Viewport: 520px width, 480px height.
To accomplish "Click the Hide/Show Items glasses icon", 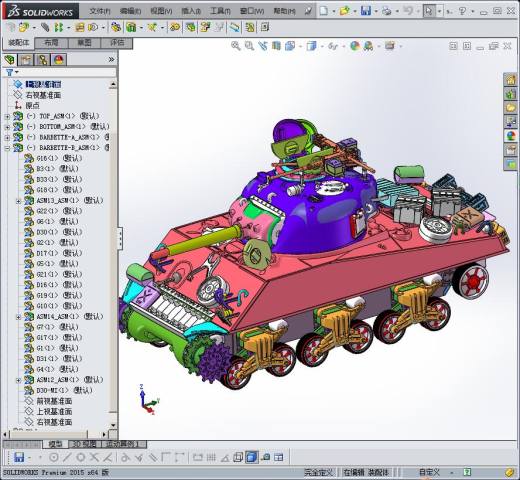I will point(333,46).
